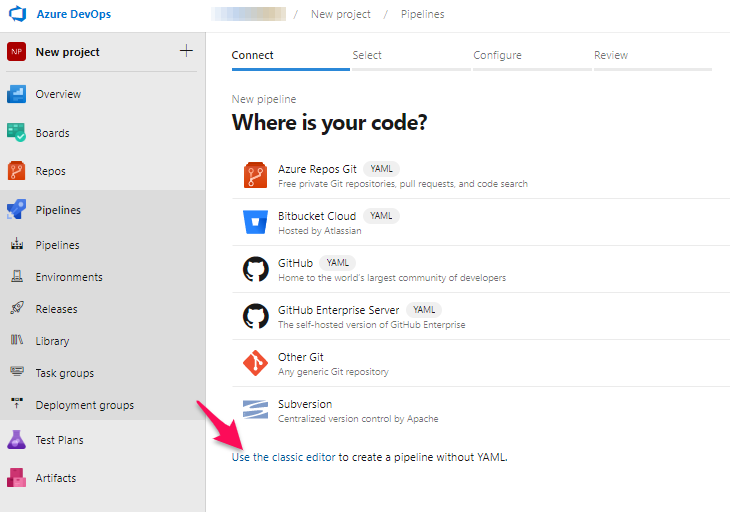
Task: Choose Azure Repos Git as code source
Action: point(319,169)
